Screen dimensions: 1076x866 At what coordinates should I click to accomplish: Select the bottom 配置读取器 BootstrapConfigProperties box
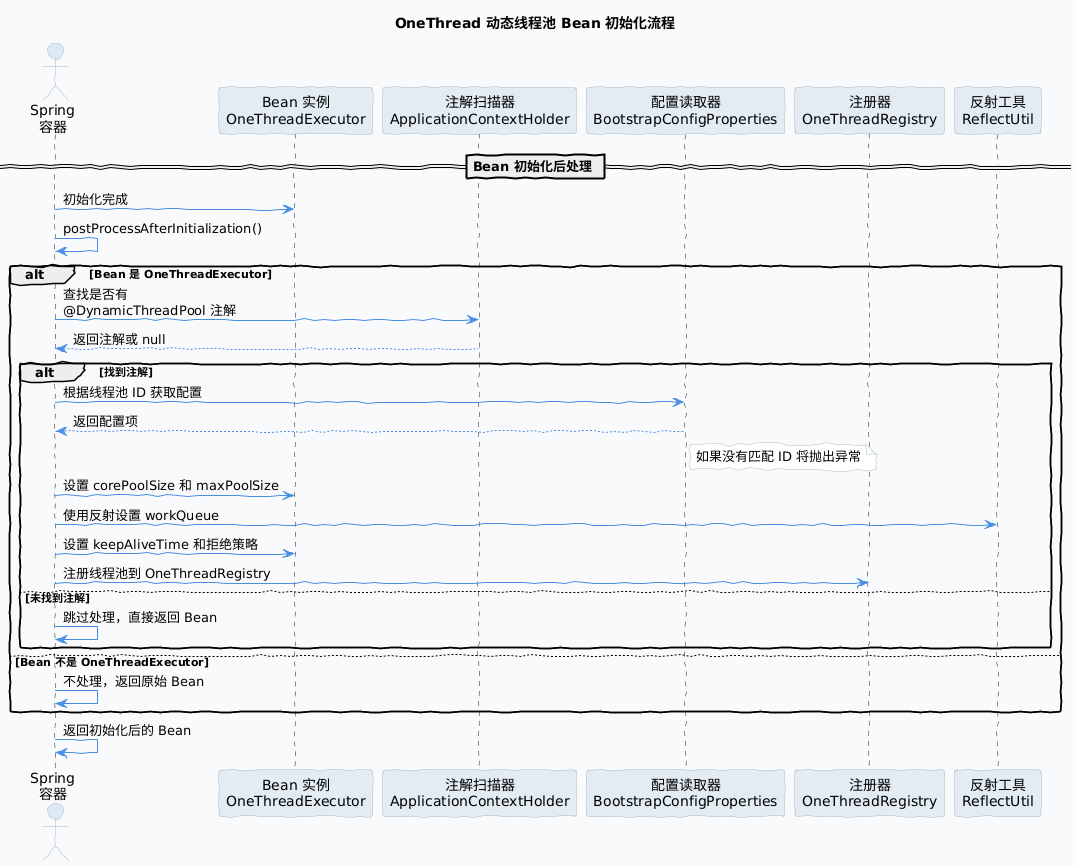click(x=685, y=793)
